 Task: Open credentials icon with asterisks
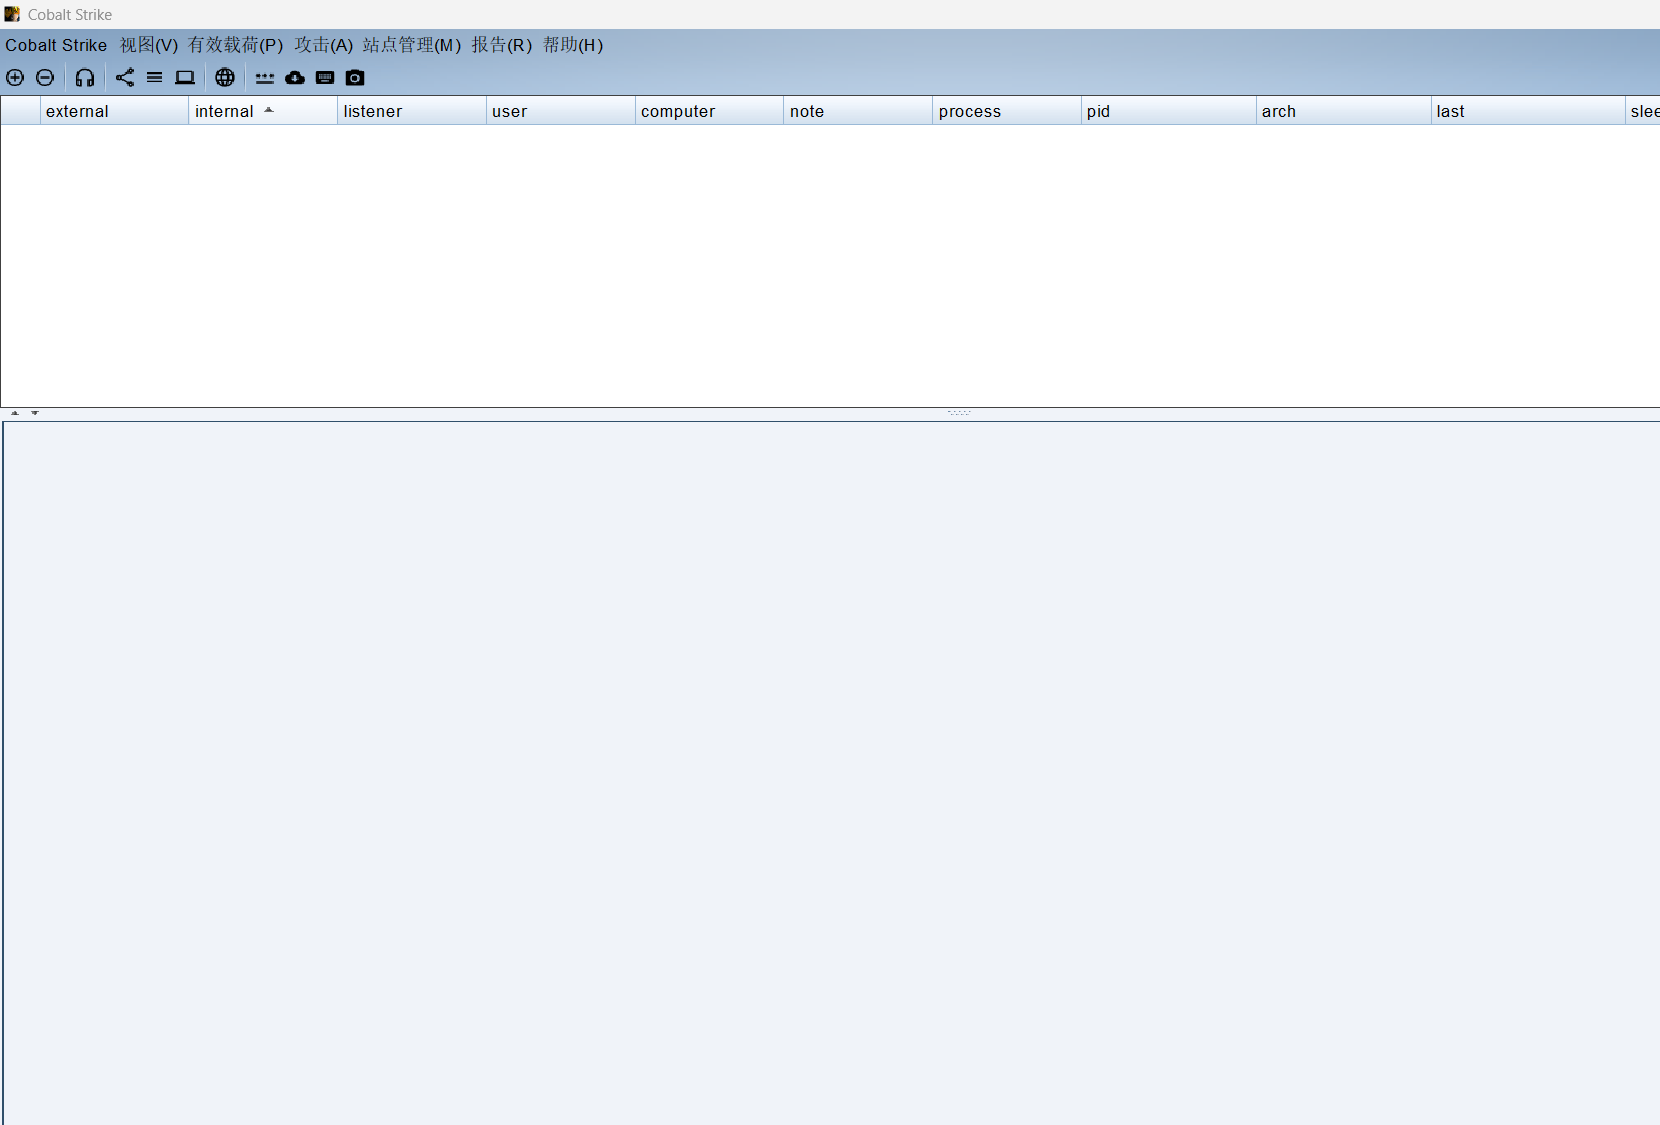[x=265, y=77]
